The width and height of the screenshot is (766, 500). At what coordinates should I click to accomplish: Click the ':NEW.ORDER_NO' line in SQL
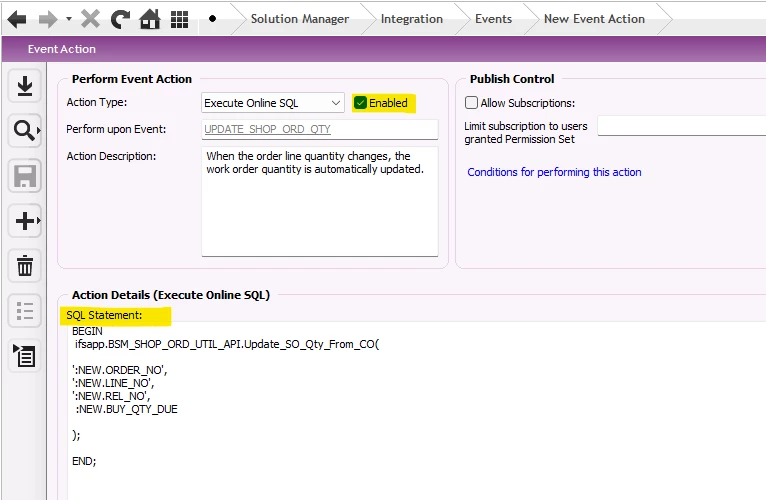pos(120,370)
